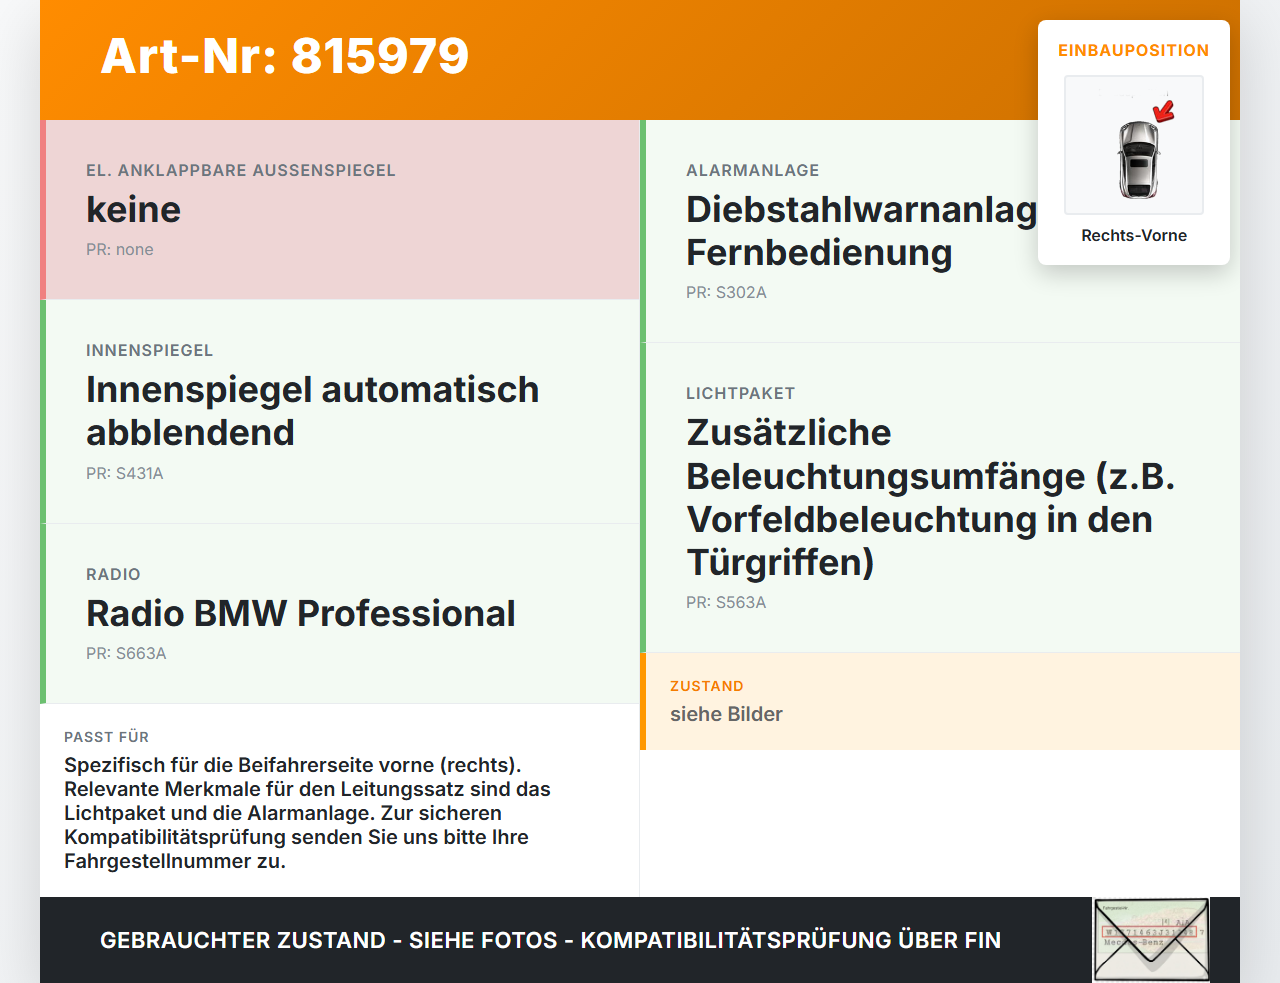
Task: Click the INNENSPIEGEL label
Action: (x=150, y=351)
